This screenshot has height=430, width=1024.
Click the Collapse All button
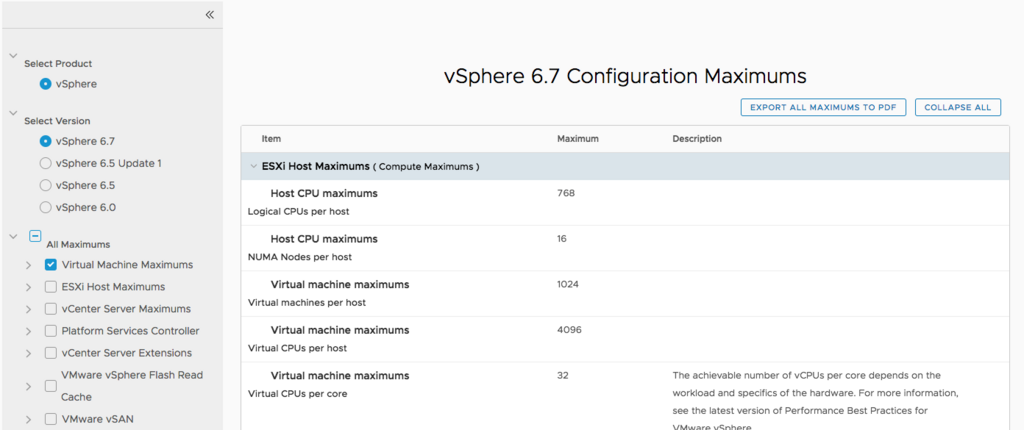coord(957,108)
